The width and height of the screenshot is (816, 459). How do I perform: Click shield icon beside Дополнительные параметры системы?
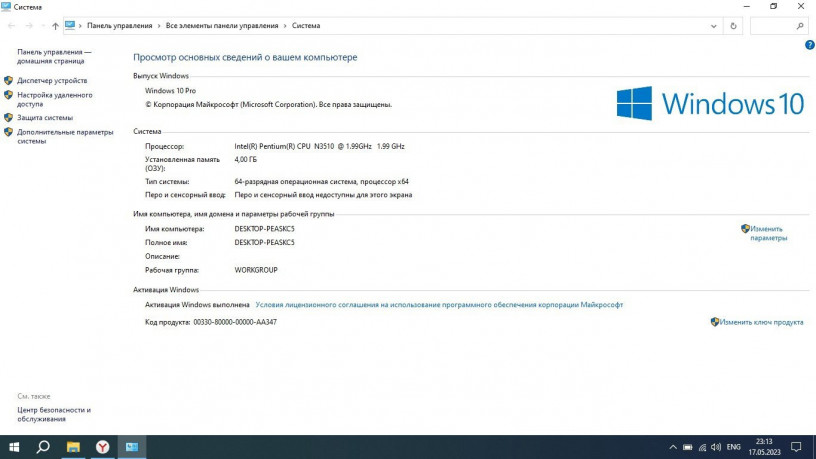(8, 132)
